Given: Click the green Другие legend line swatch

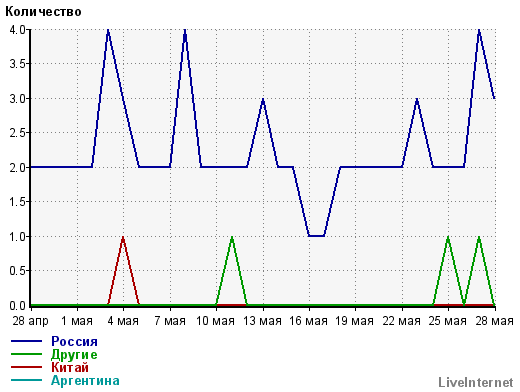Looking at the screenshot, I should click(x=26, y=354).
